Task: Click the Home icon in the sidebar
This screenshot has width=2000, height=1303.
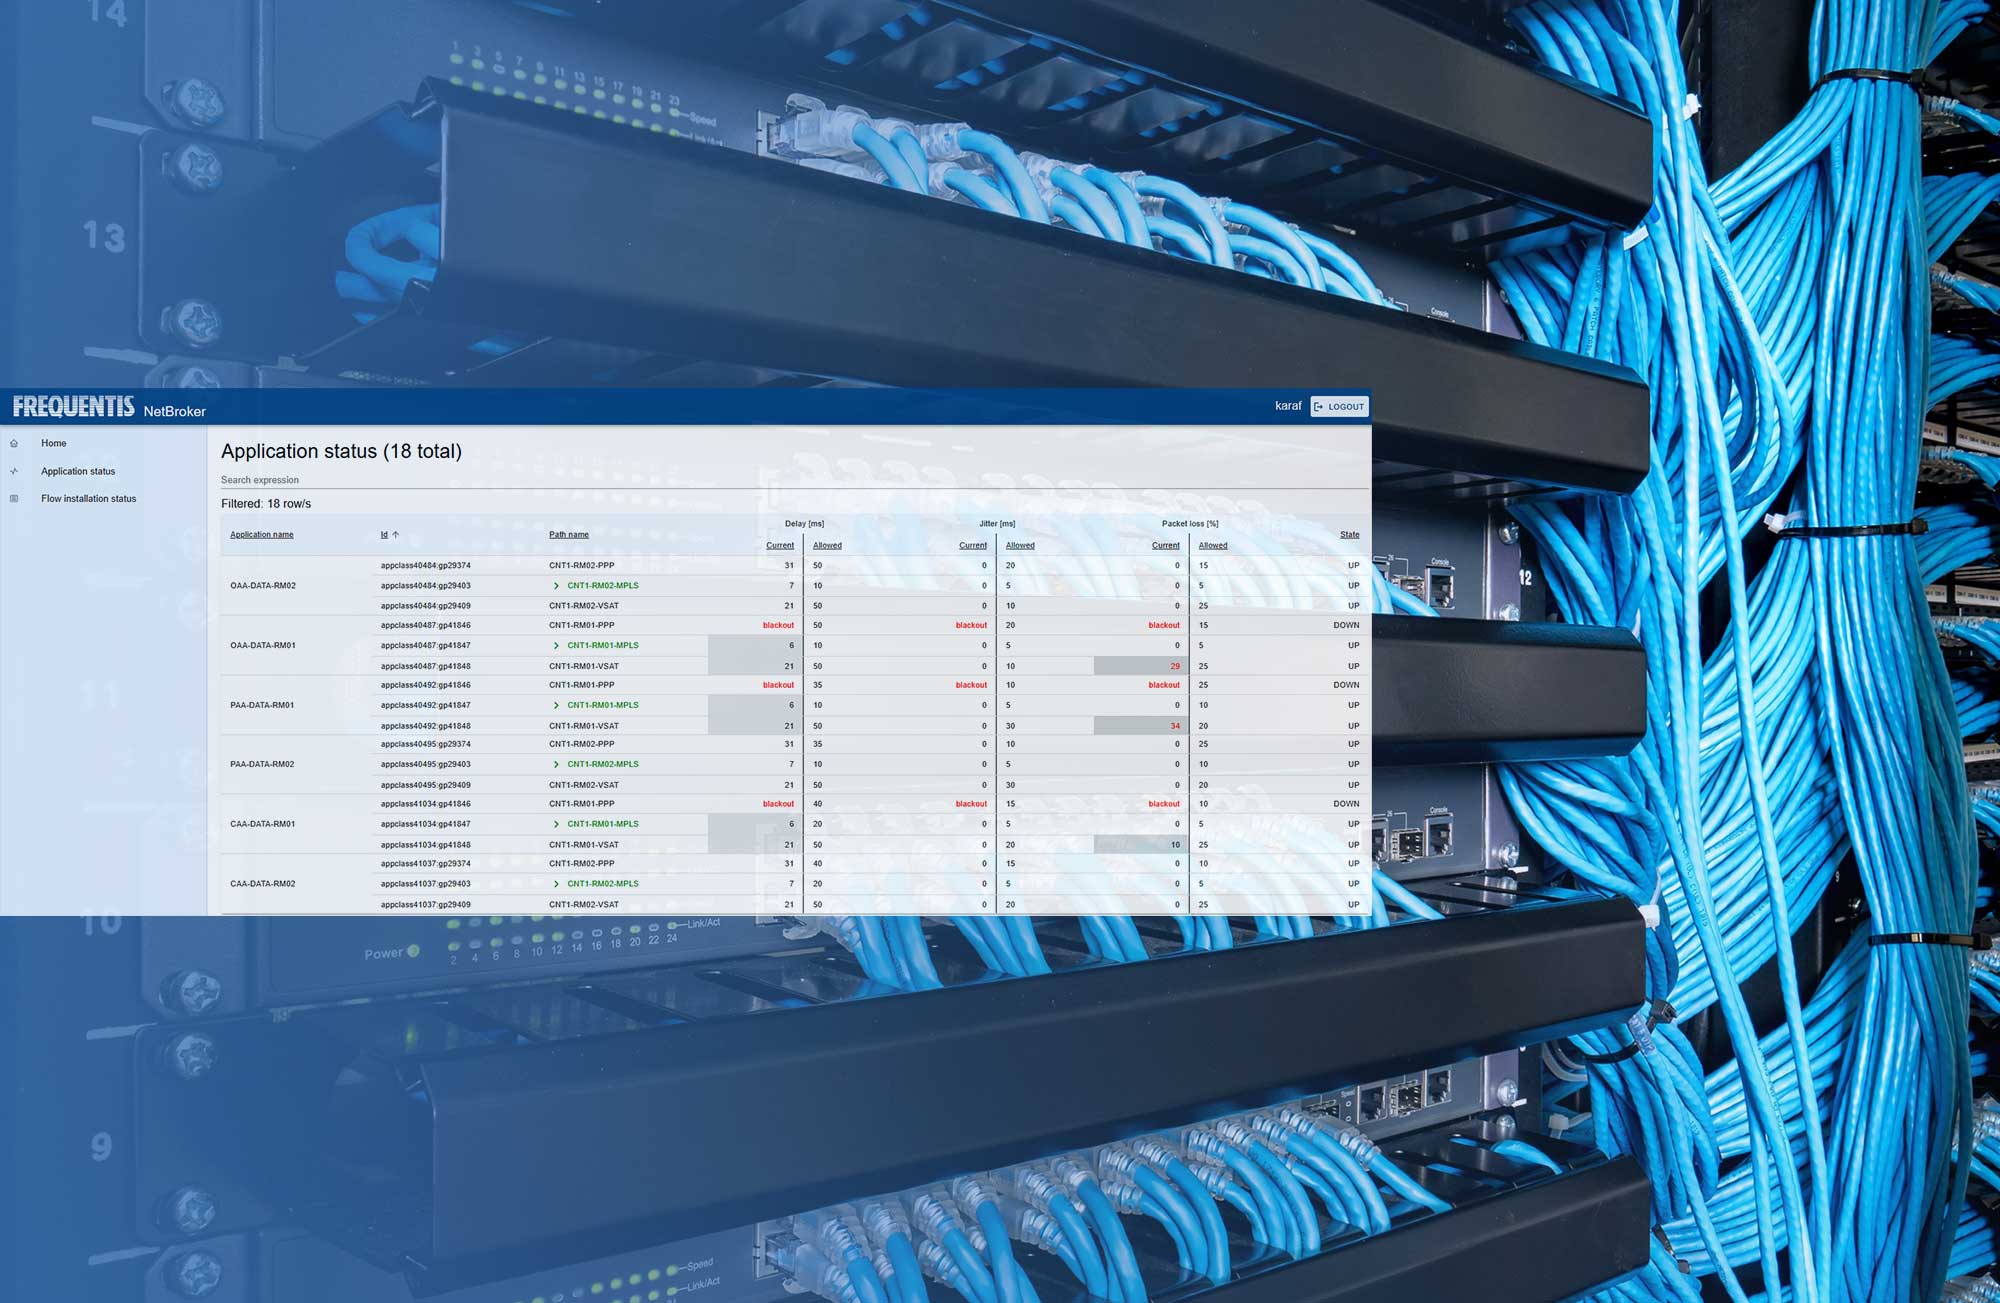Action: [x=14, y=443]
